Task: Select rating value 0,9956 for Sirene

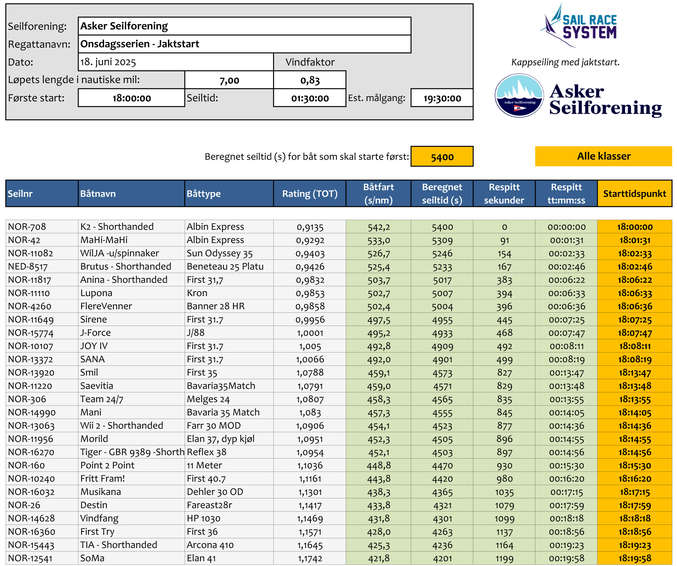Action: [x=310, y=319]
